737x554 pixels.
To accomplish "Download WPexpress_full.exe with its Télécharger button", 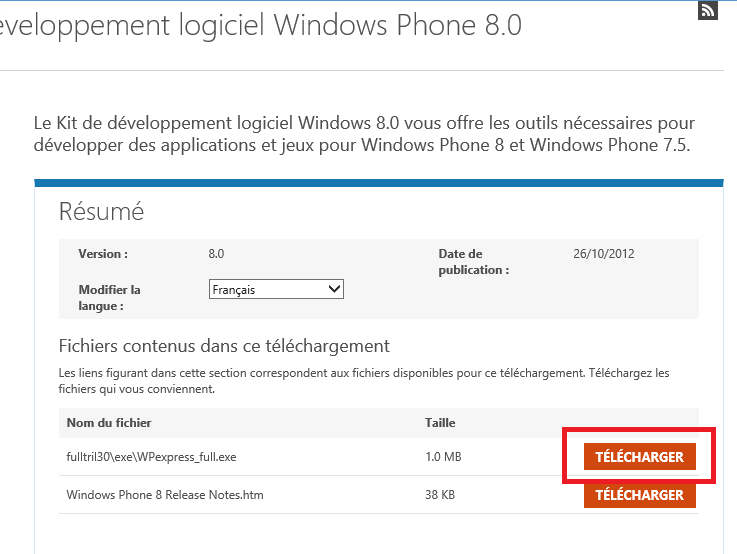I will (x=639, y=456).
